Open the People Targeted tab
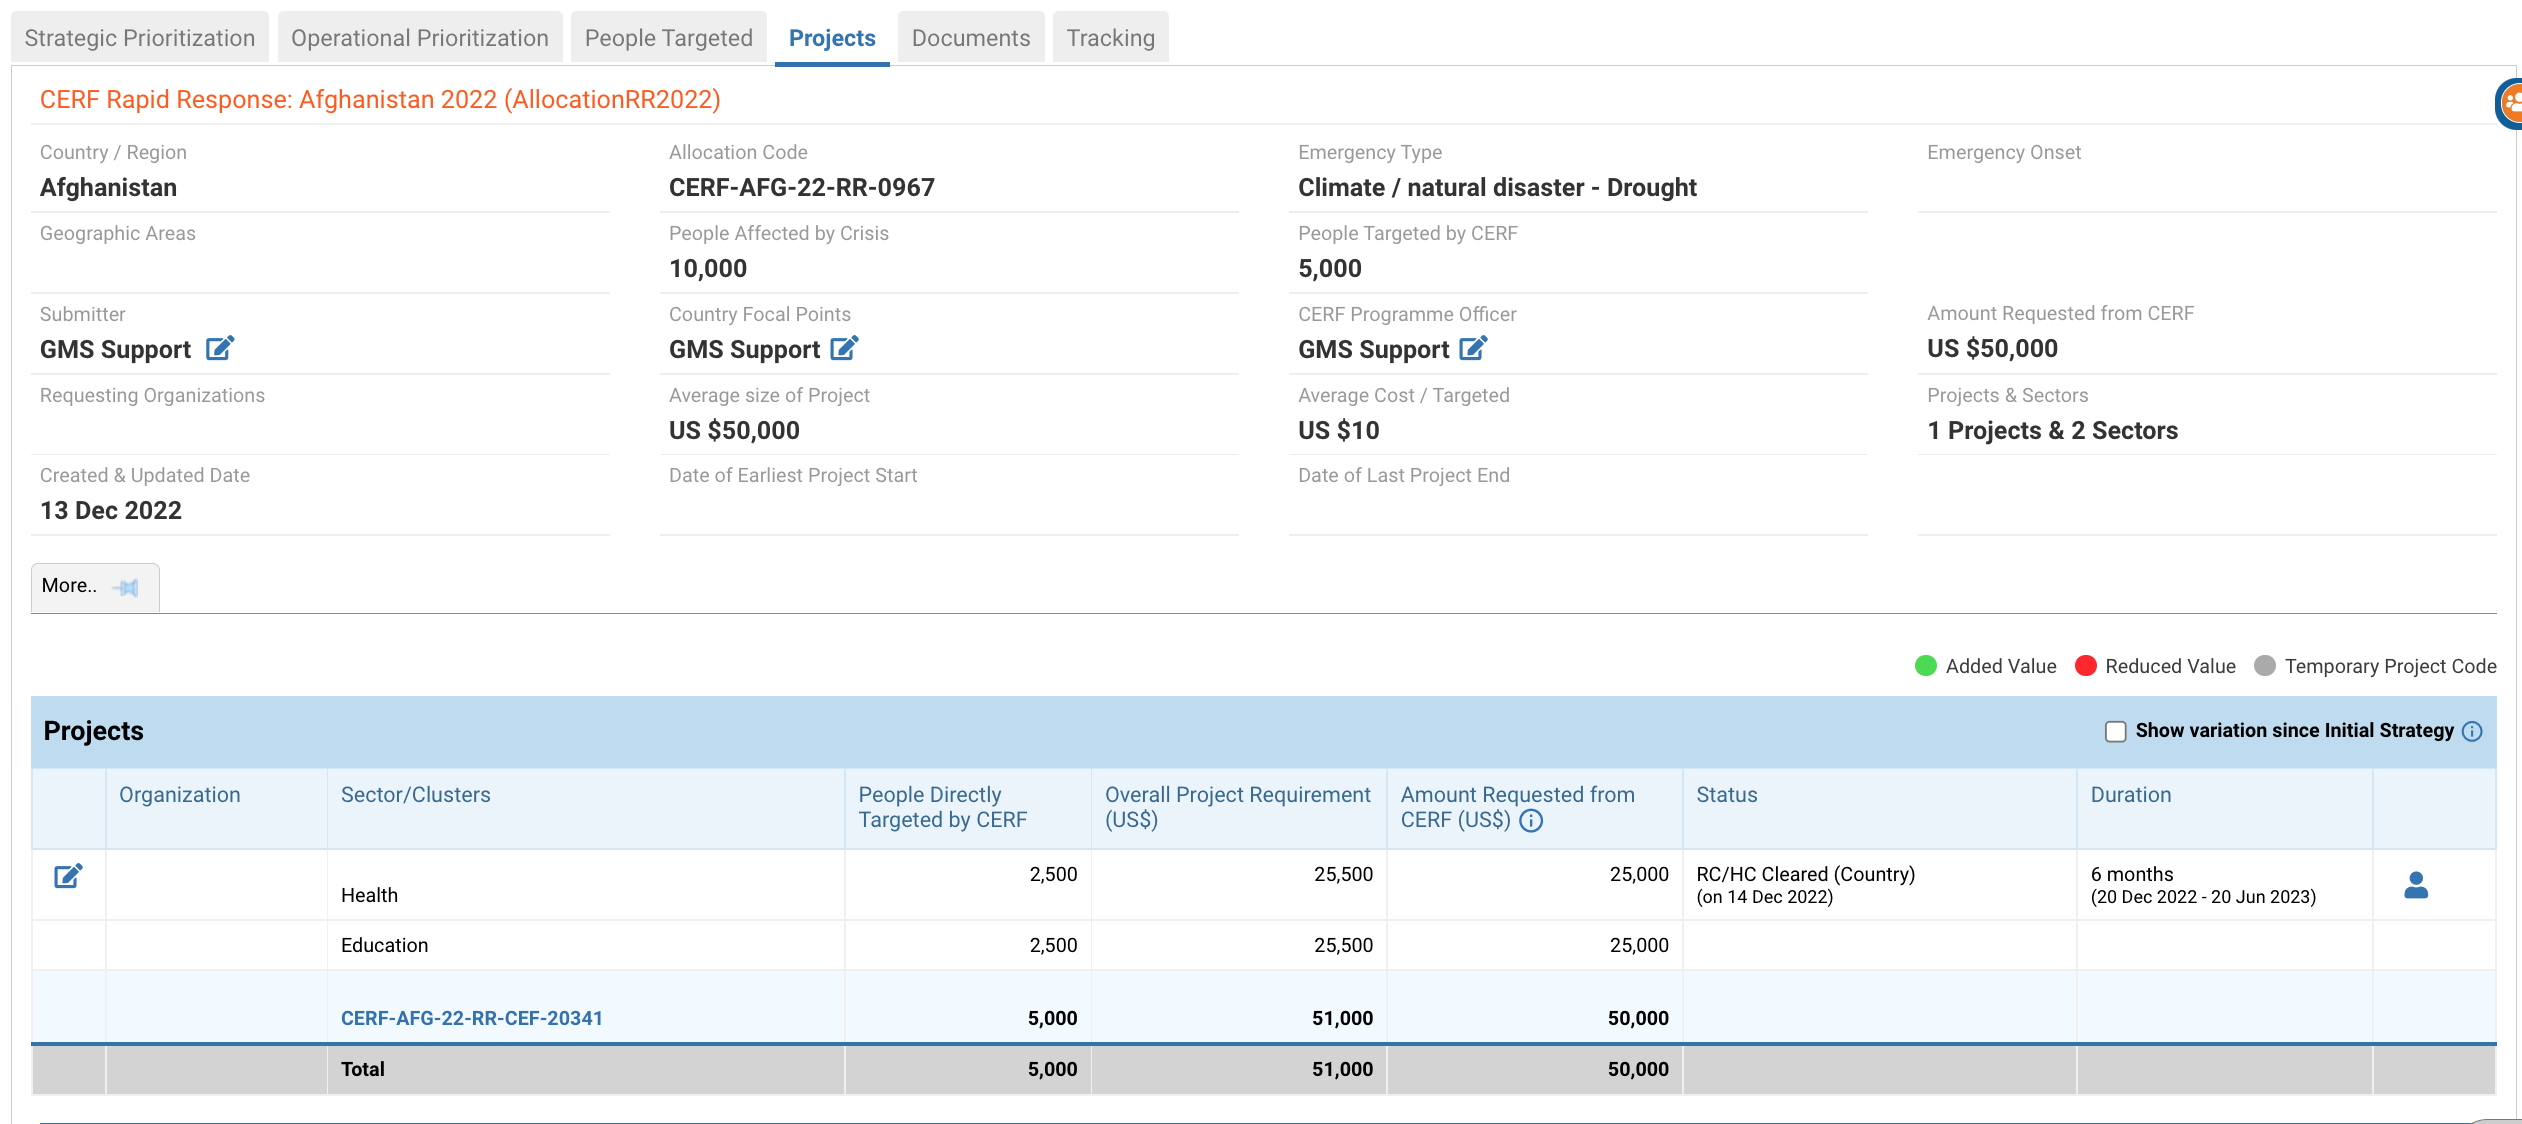This screenshot has width=2522, height=1124. [669, 38]
